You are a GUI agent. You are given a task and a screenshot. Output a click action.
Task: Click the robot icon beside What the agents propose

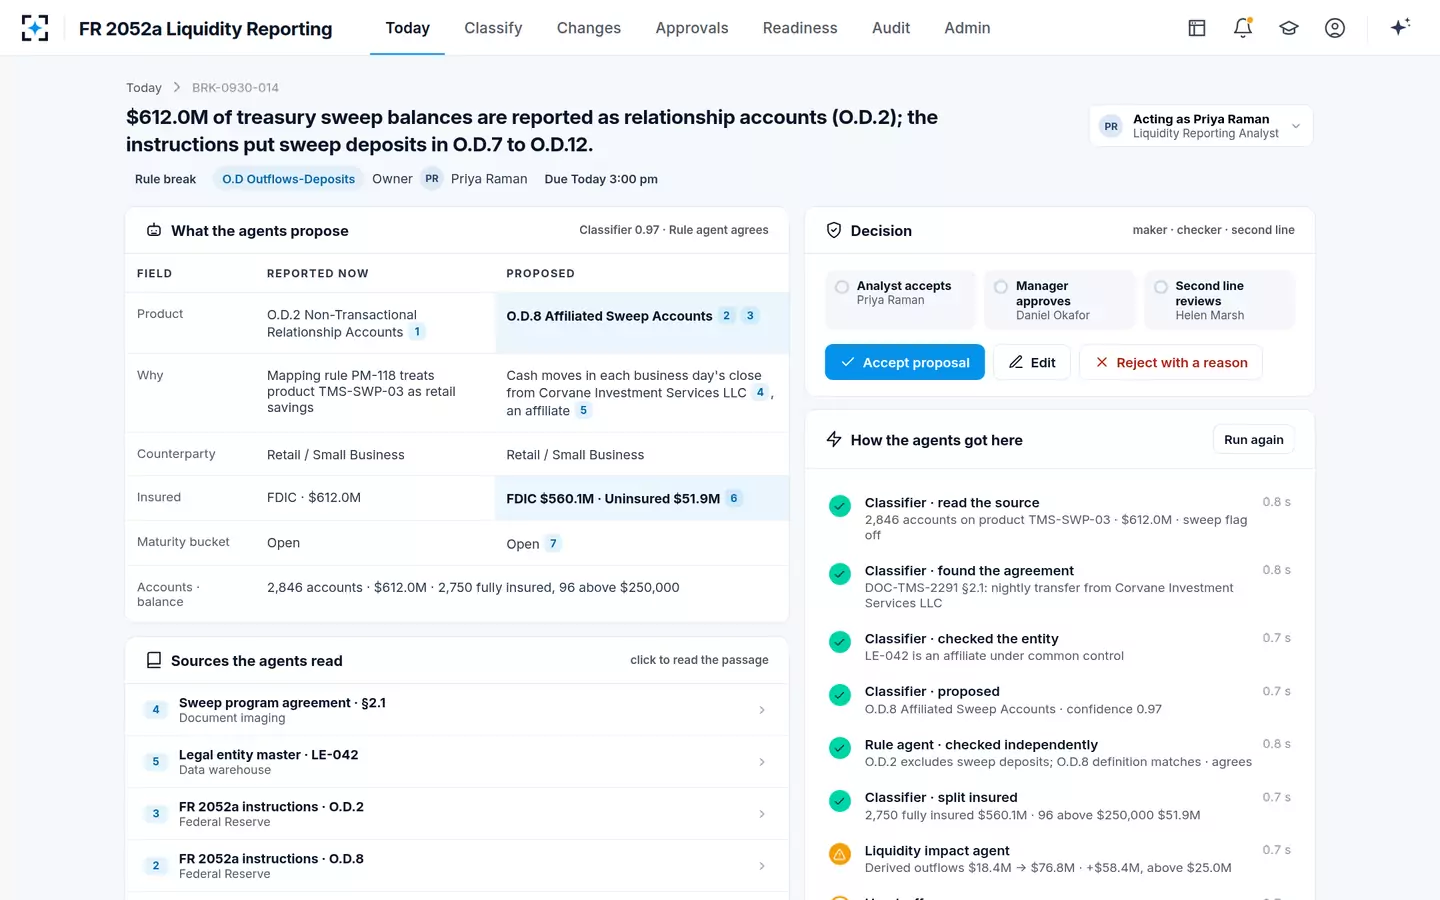154,230
